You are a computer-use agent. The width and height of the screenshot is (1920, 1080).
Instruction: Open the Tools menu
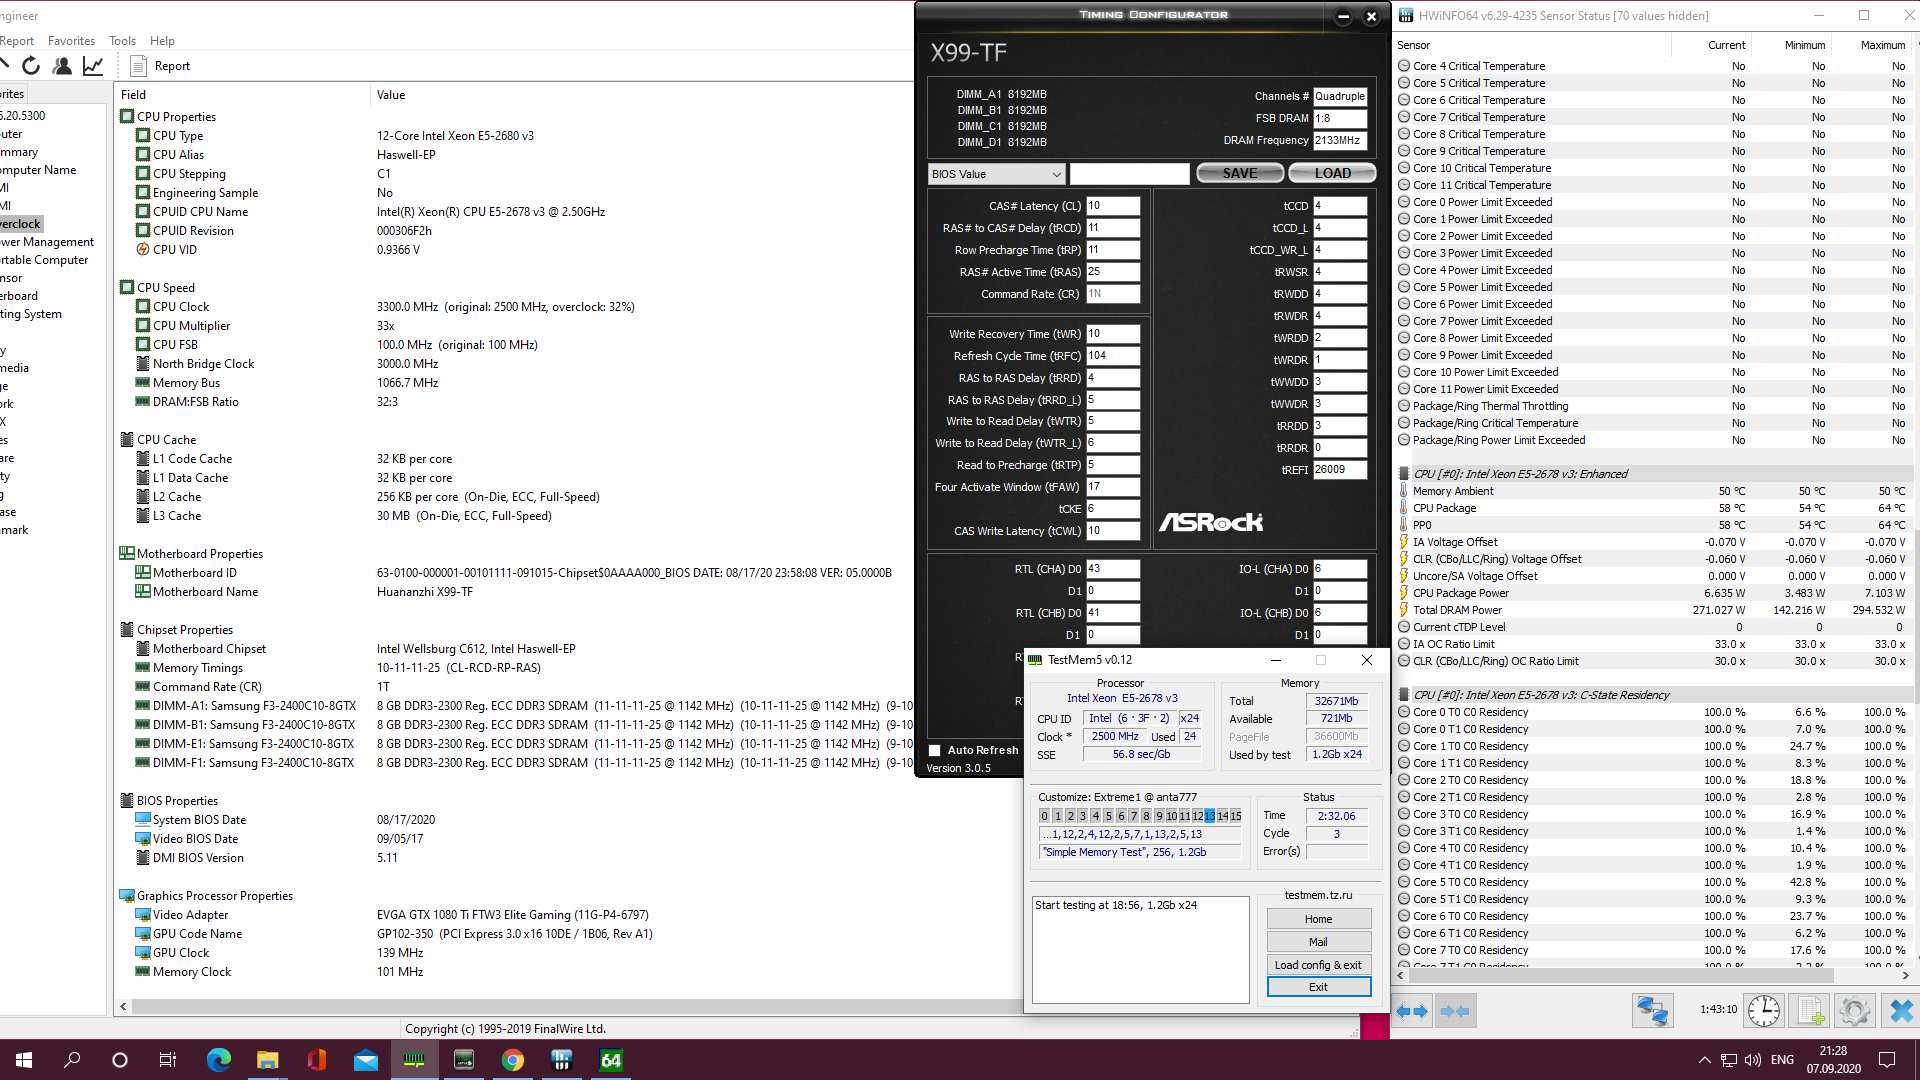[x=122, y=41]
